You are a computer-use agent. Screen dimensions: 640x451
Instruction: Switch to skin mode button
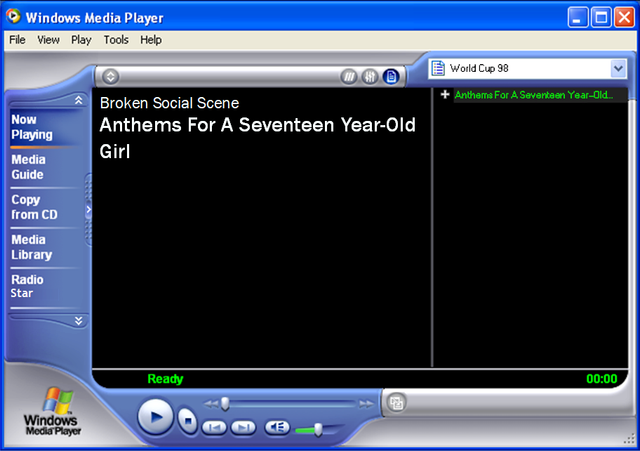pyautogui.click(x=396, y=403)
